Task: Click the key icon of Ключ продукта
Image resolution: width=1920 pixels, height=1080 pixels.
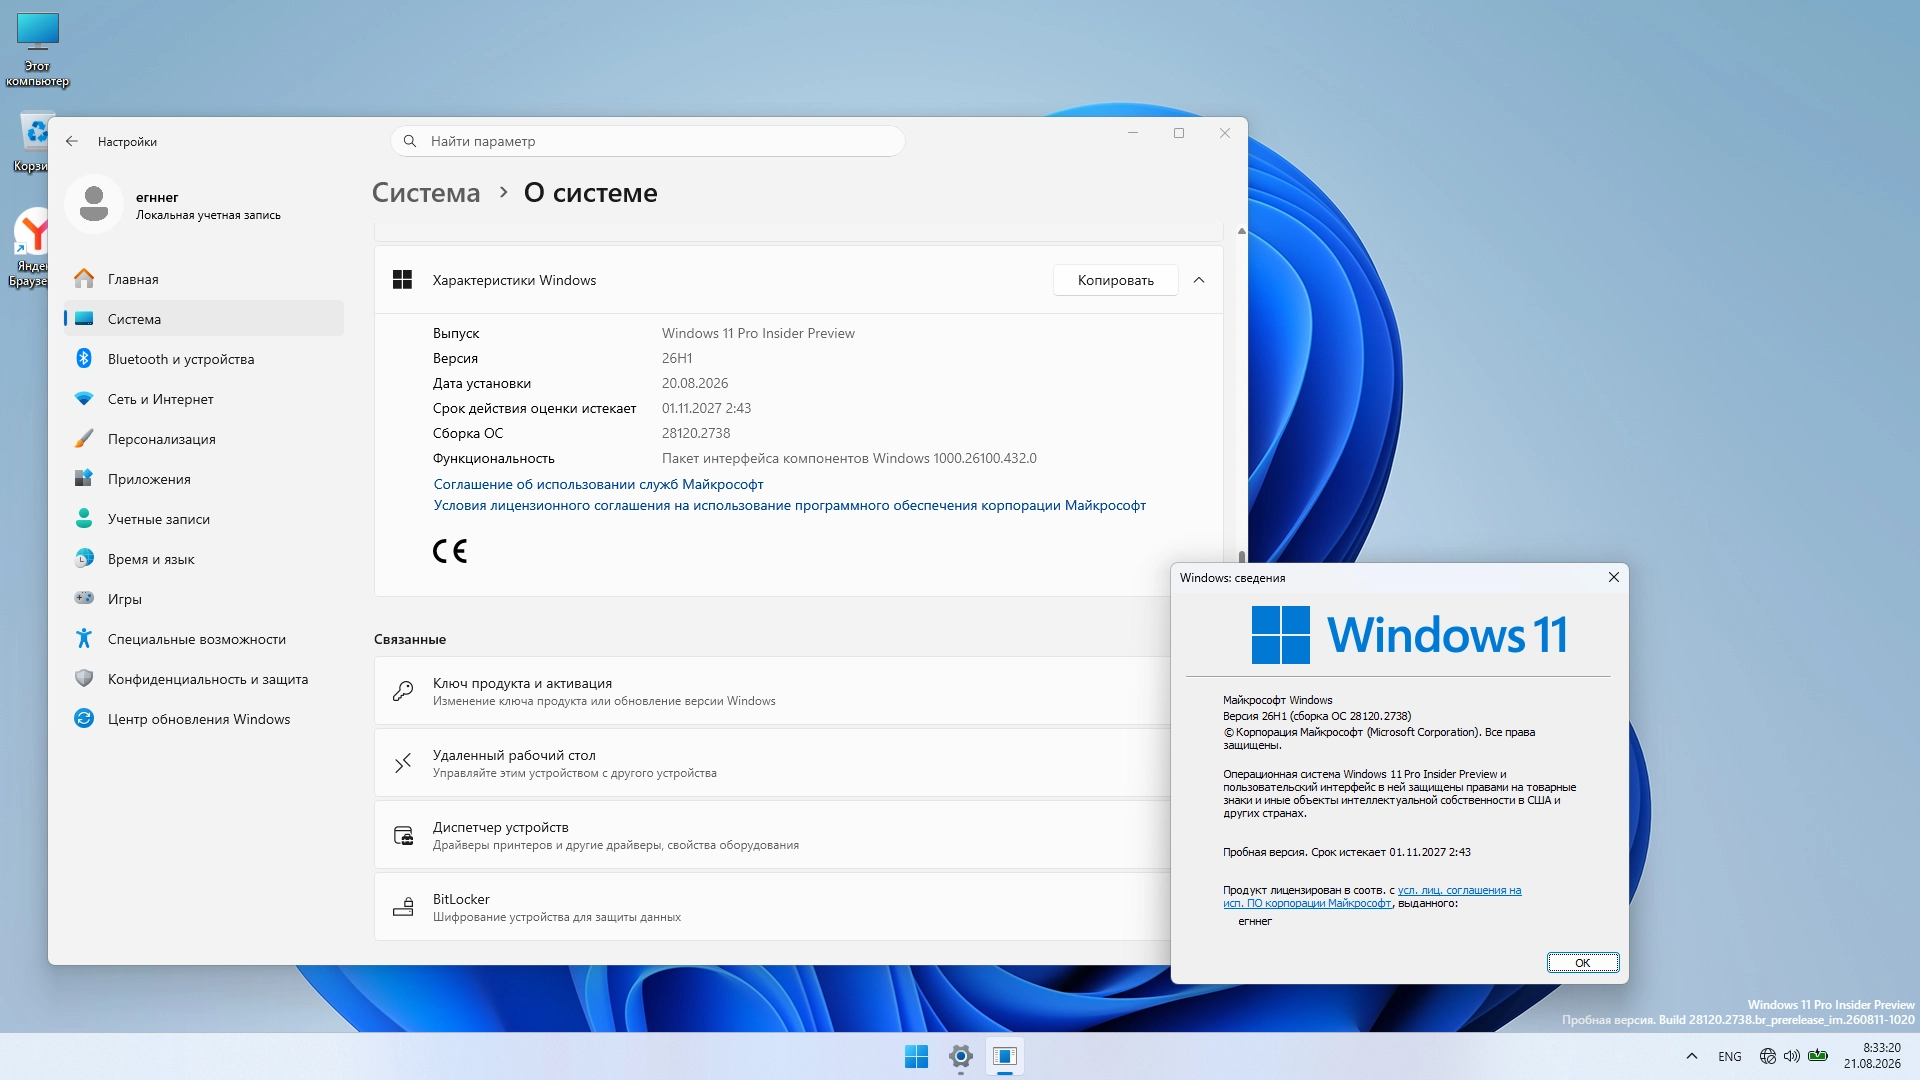Action: tap(403, 691)
